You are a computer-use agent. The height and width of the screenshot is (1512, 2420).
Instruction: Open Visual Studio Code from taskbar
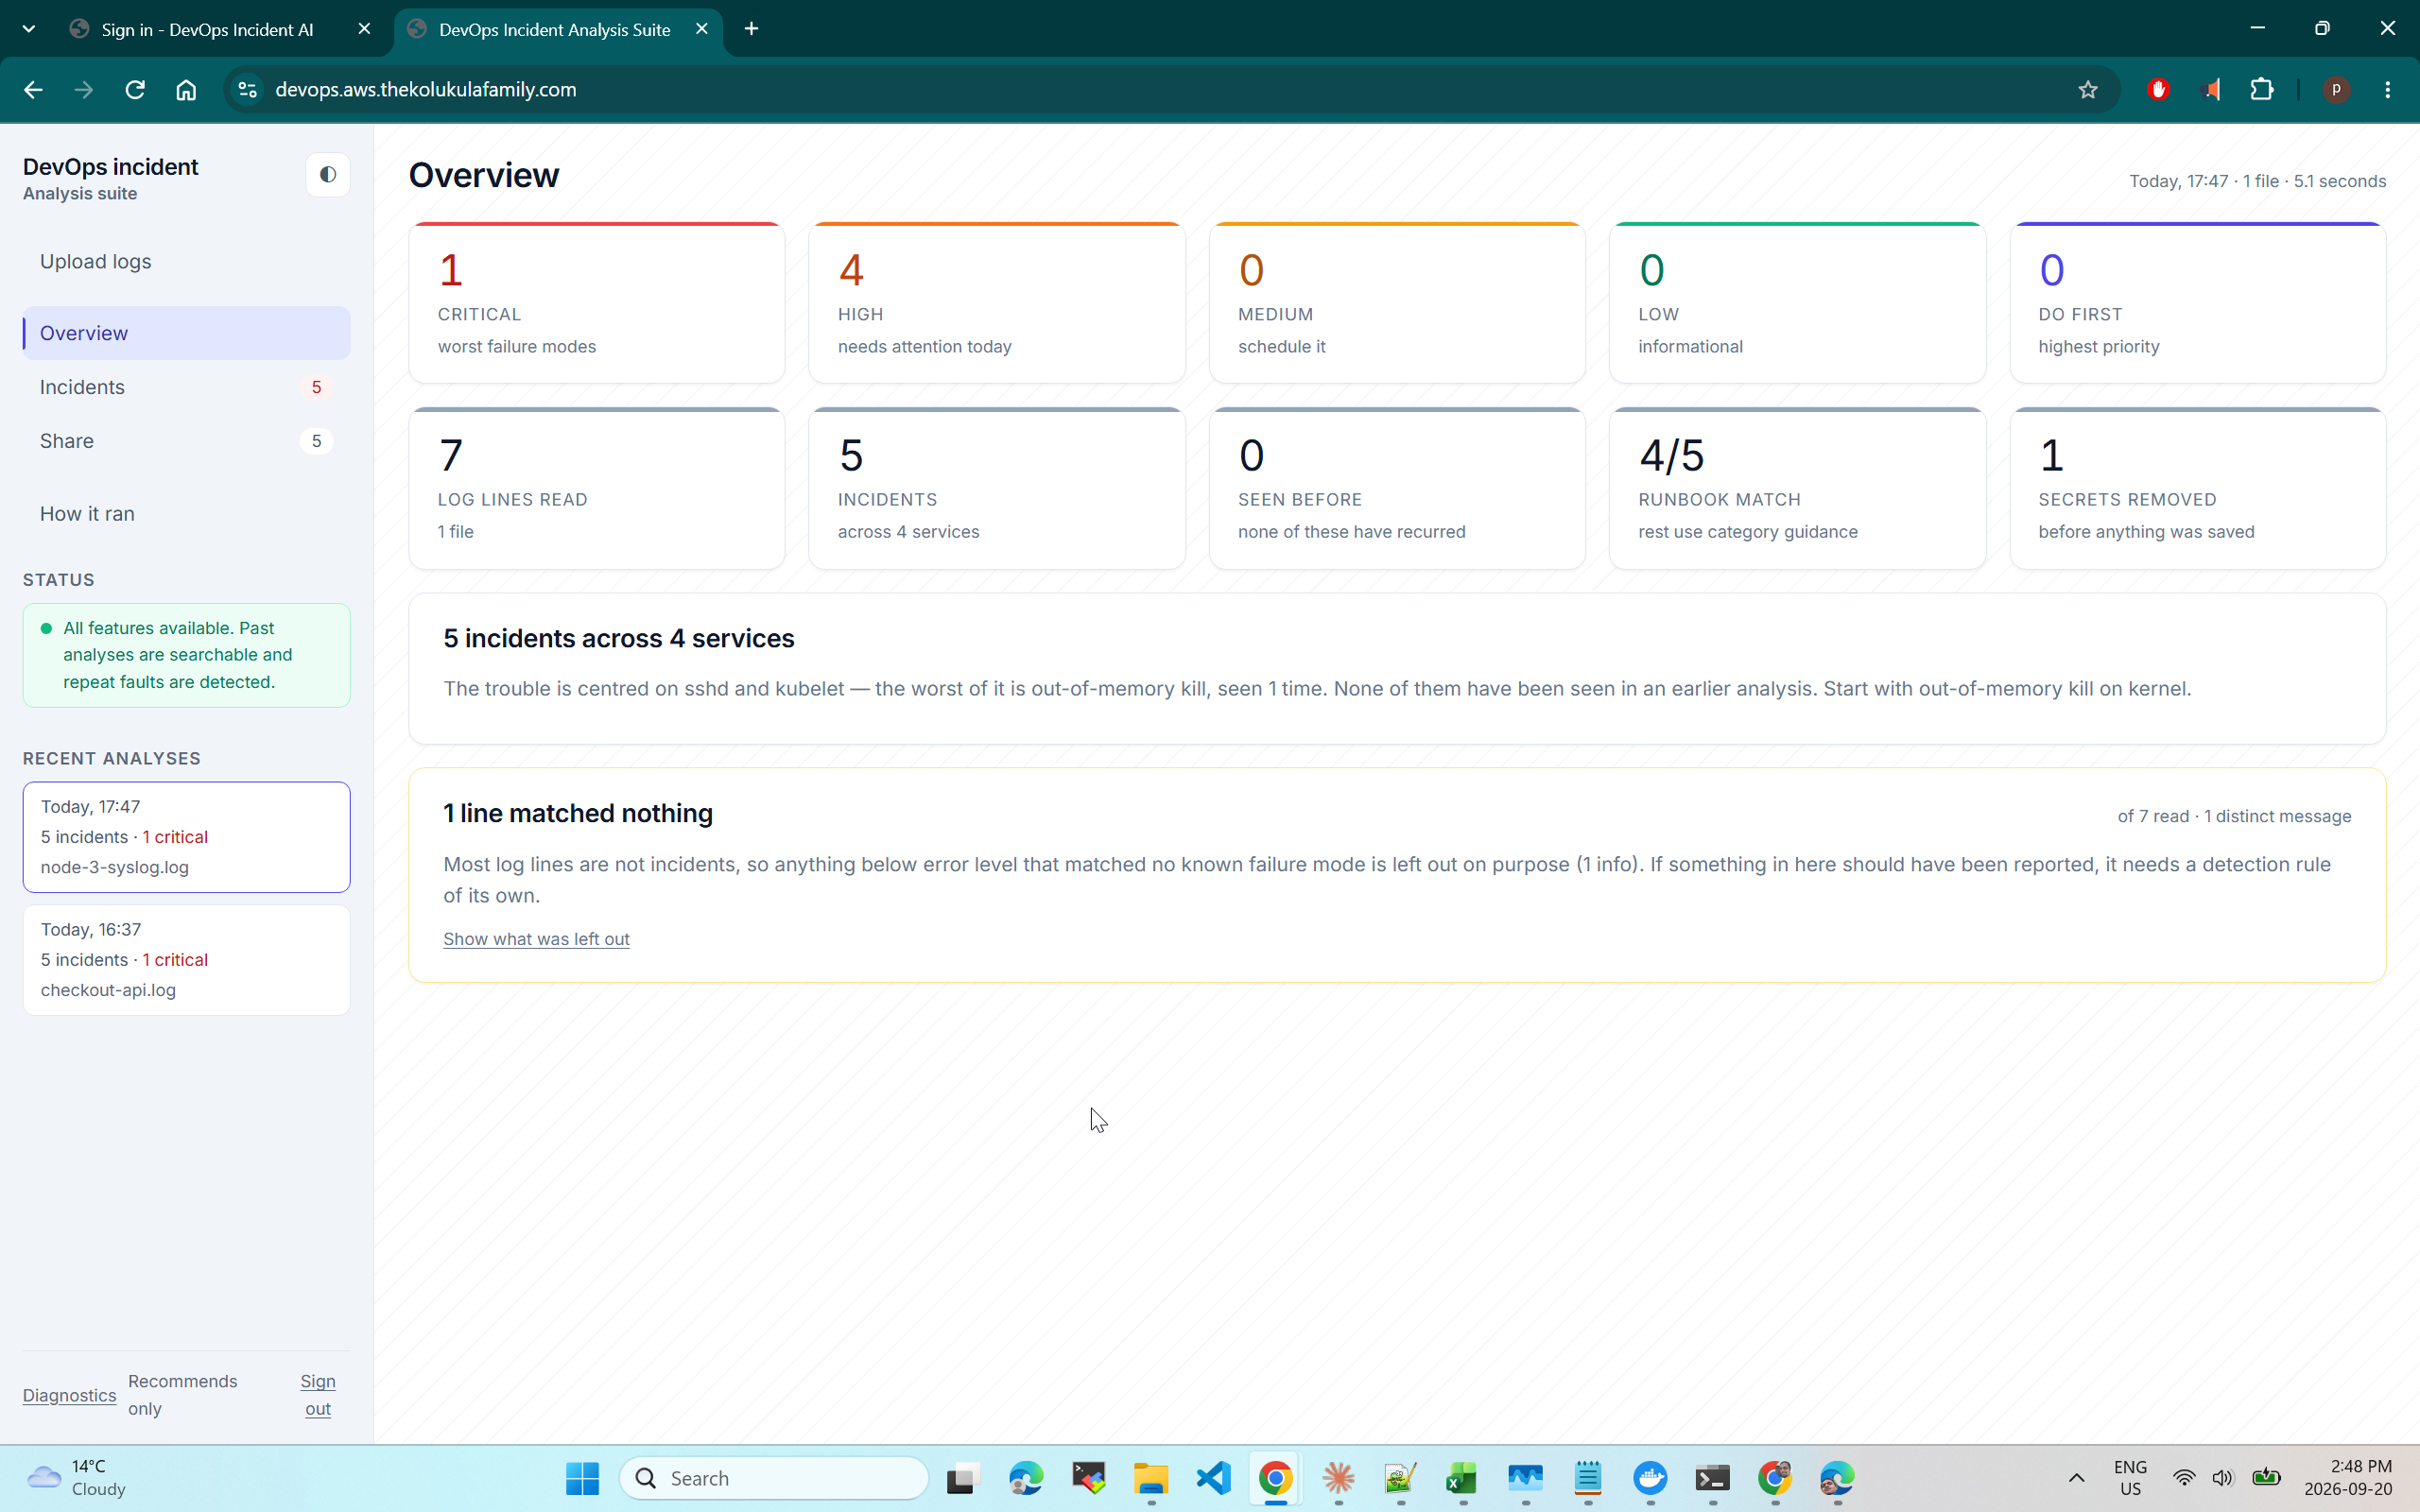[x=1213, y=1478]
